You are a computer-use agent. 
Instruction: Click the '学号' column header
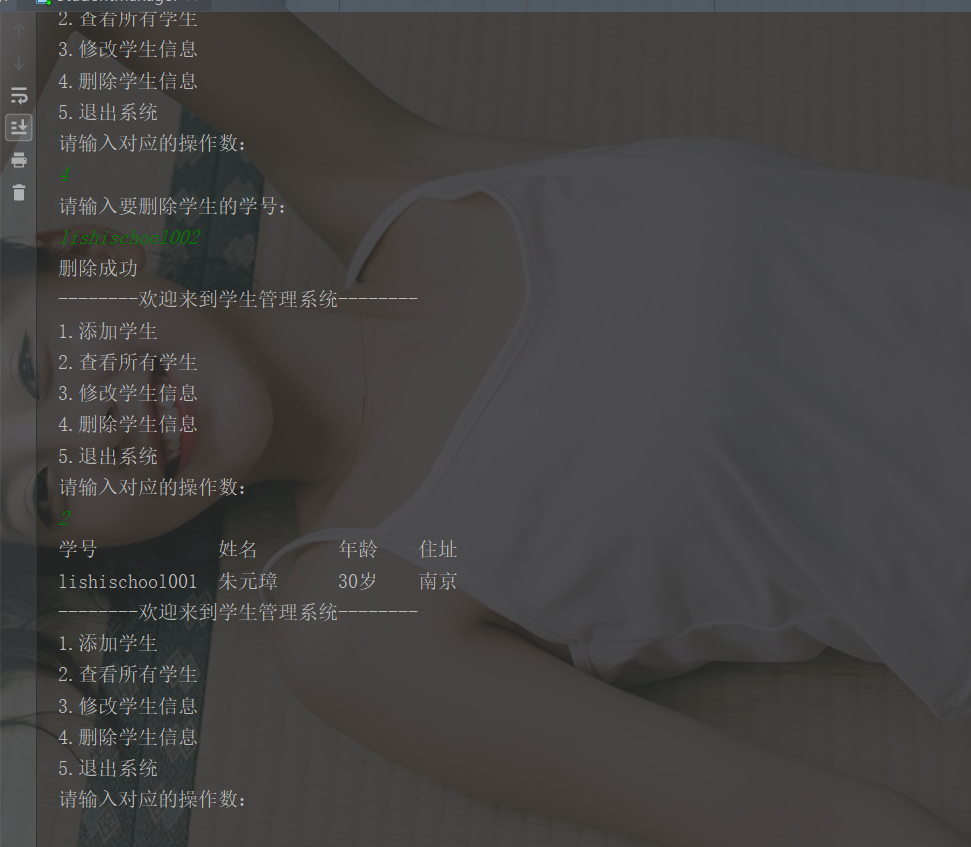click(x=78, y=549)
